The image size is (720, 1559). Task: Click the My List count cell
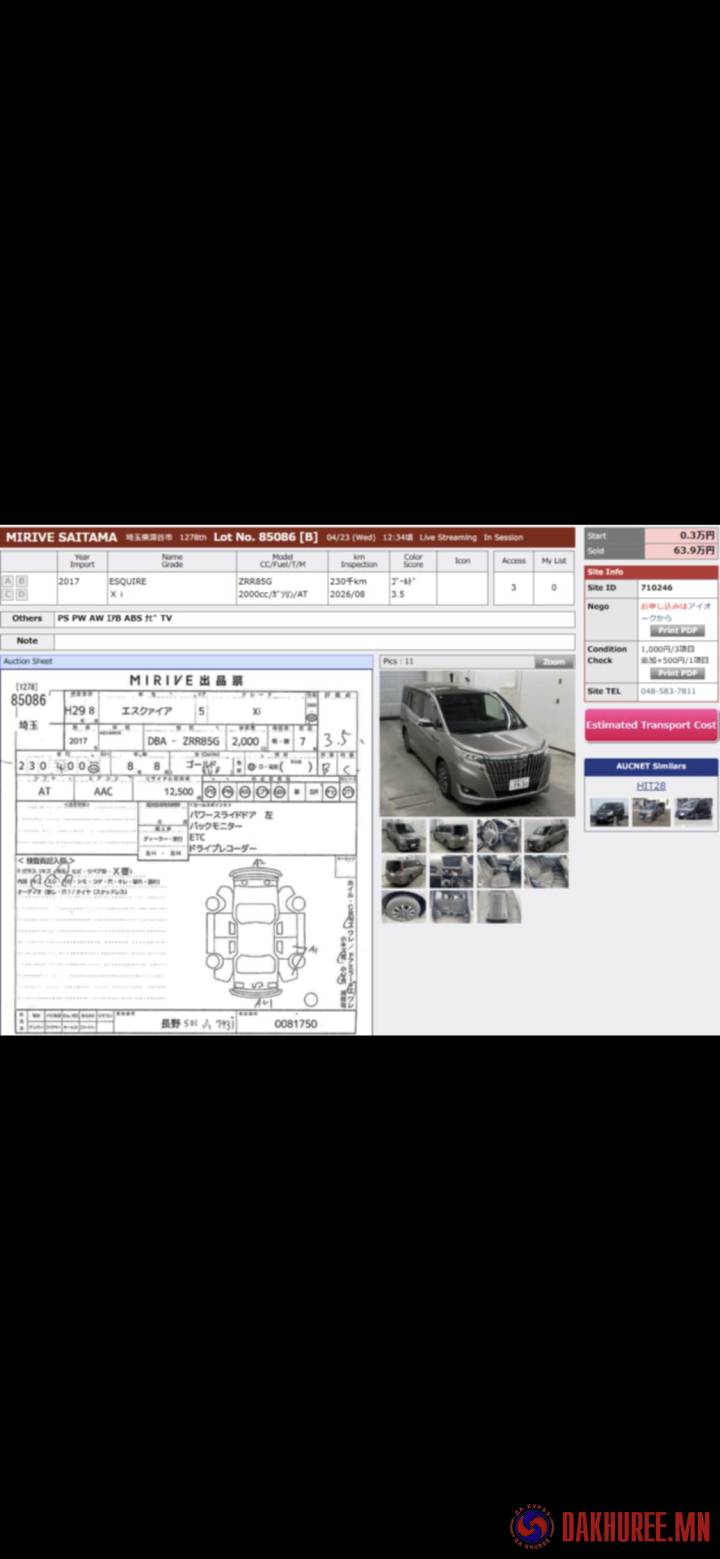[554, 588]
